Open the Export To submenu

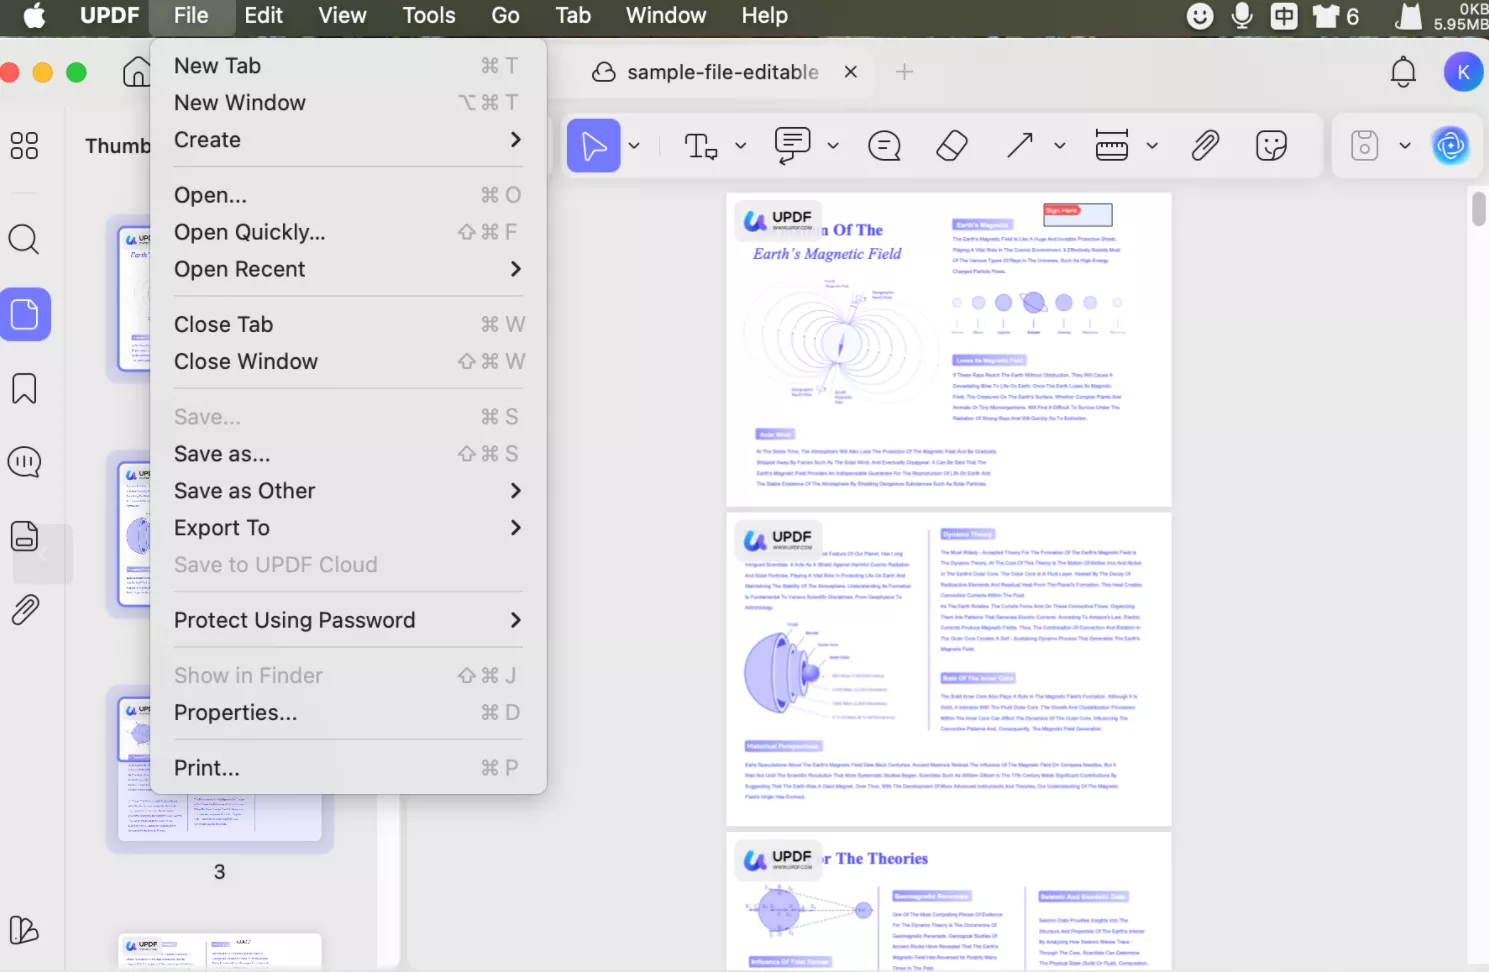point(222,527)
